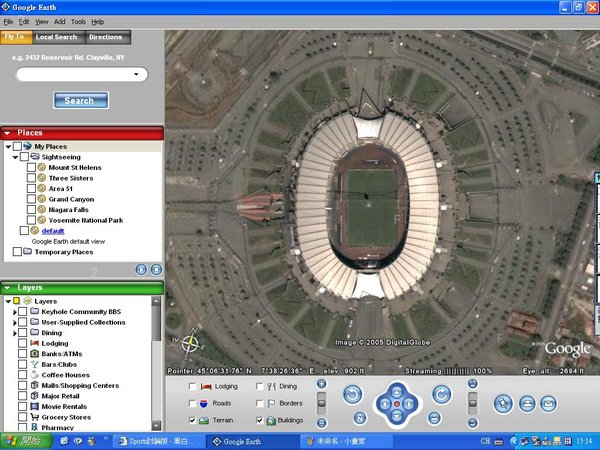Reset tilt button
The height and width of the screenshot is (450, 600).
[x=434, y=418]
